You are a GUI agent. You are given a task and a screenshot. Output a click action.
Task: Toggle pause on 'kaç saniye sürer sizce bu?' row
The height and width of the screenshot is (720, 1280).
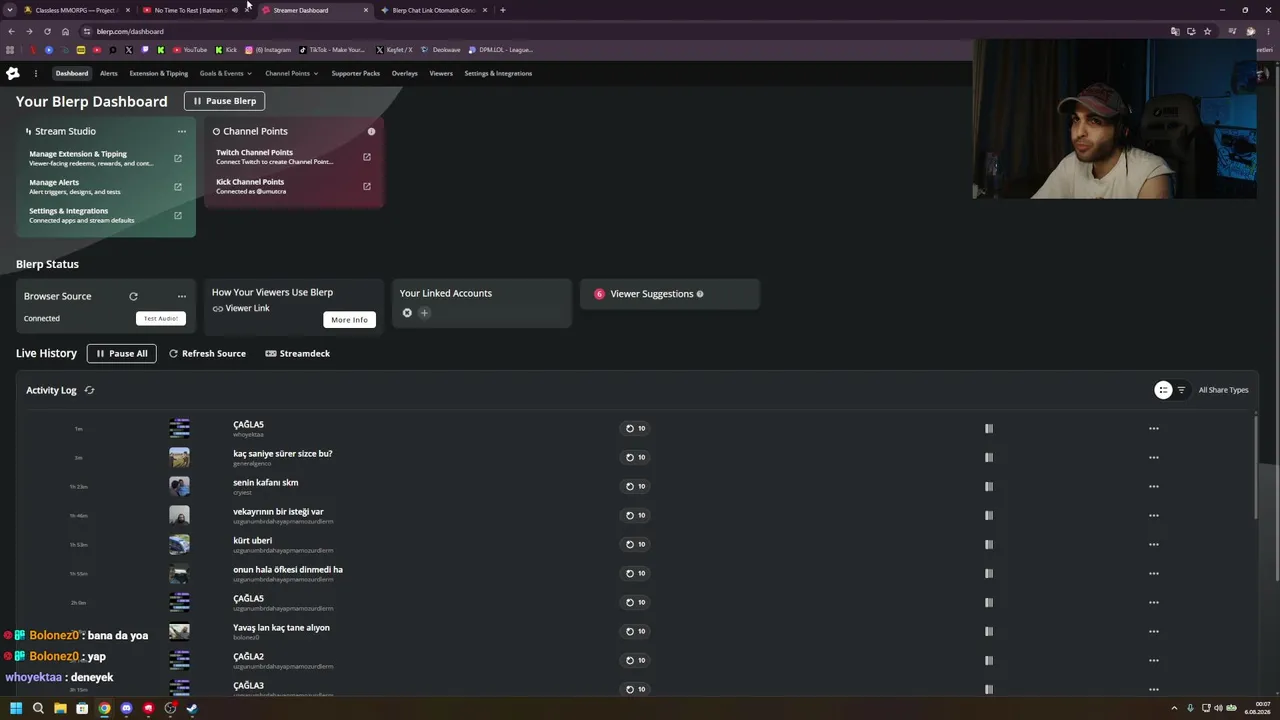point(989,457)
